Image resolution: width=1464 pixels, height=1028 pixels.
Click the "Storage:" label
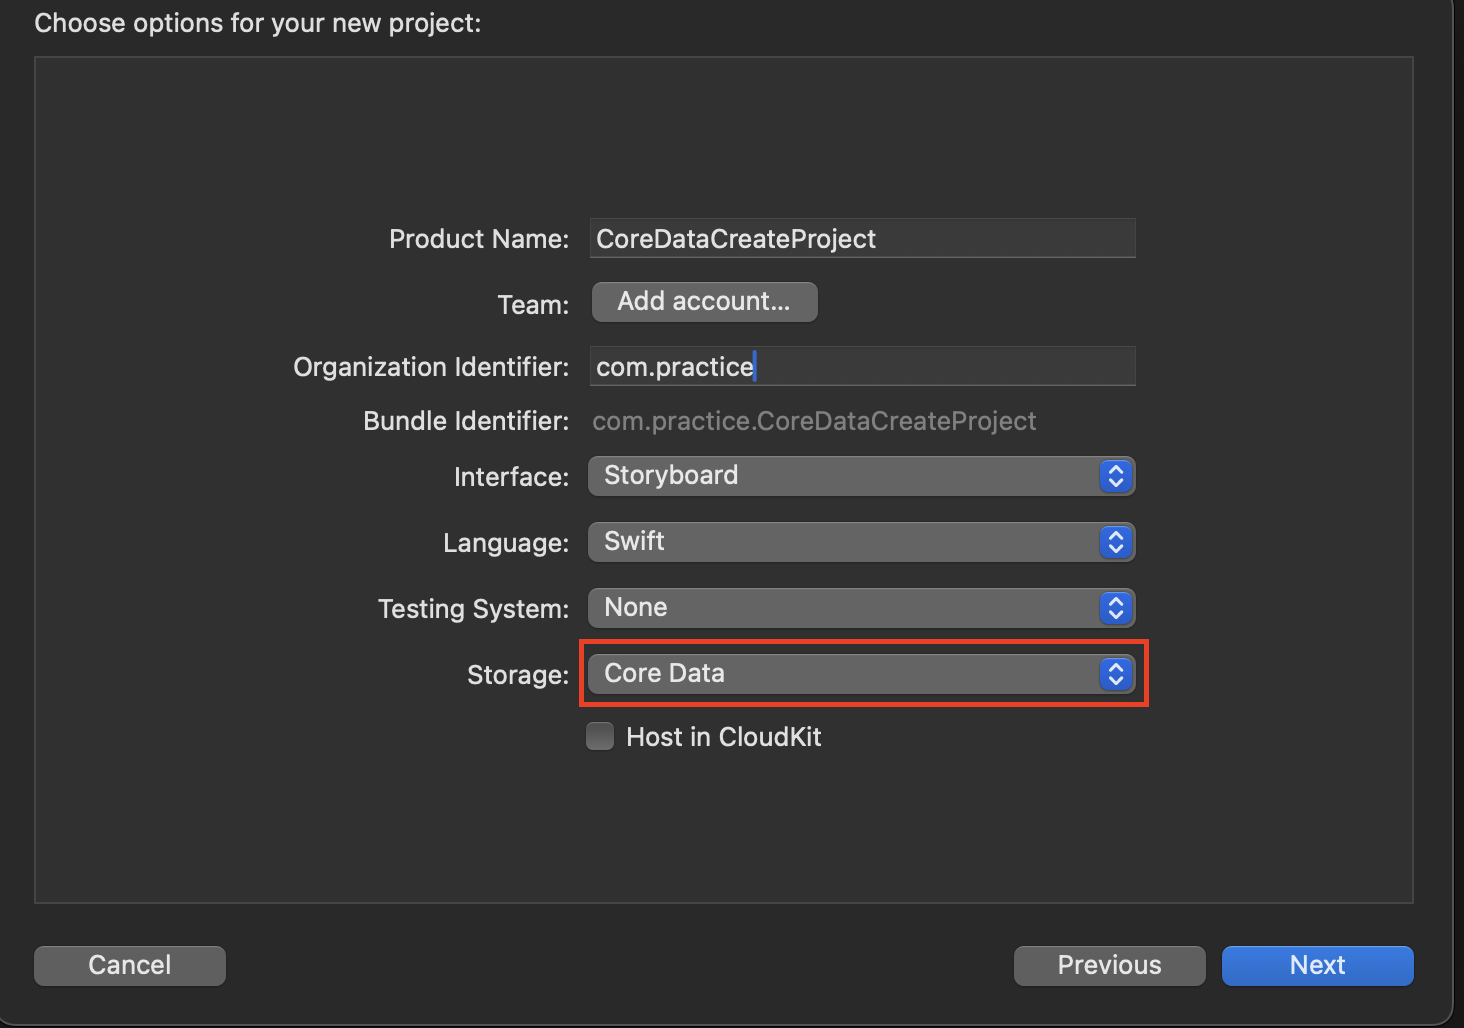tap(517, 675)
